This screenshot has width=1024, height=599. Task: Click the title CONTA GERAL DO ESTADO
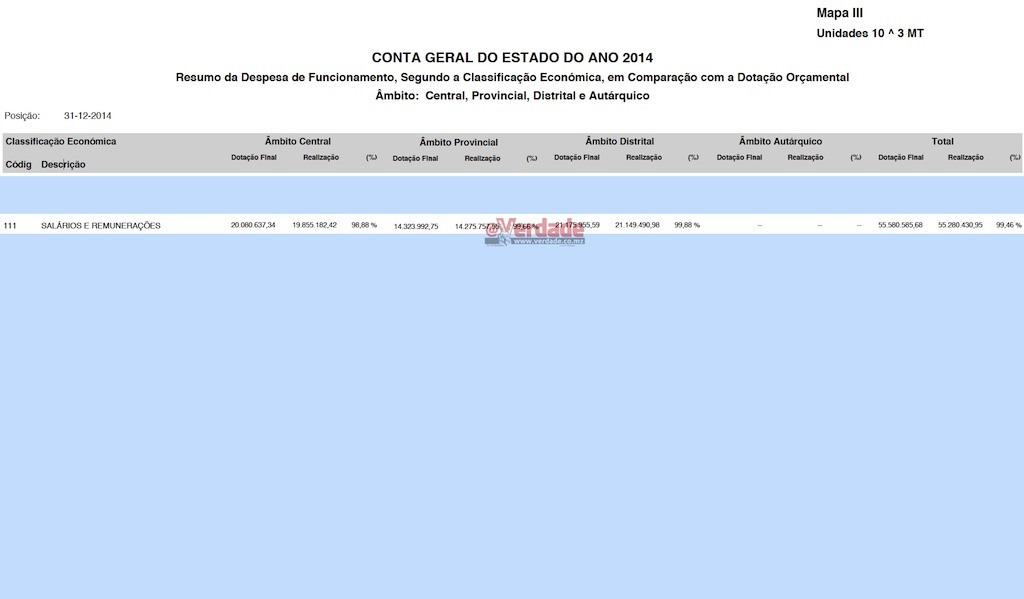(512, 58)
